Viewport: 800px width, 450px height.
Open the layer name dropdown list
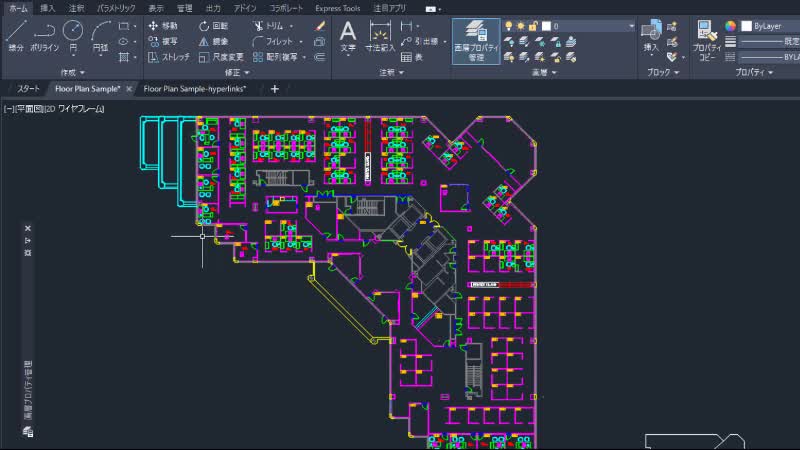tap(632, 26)
